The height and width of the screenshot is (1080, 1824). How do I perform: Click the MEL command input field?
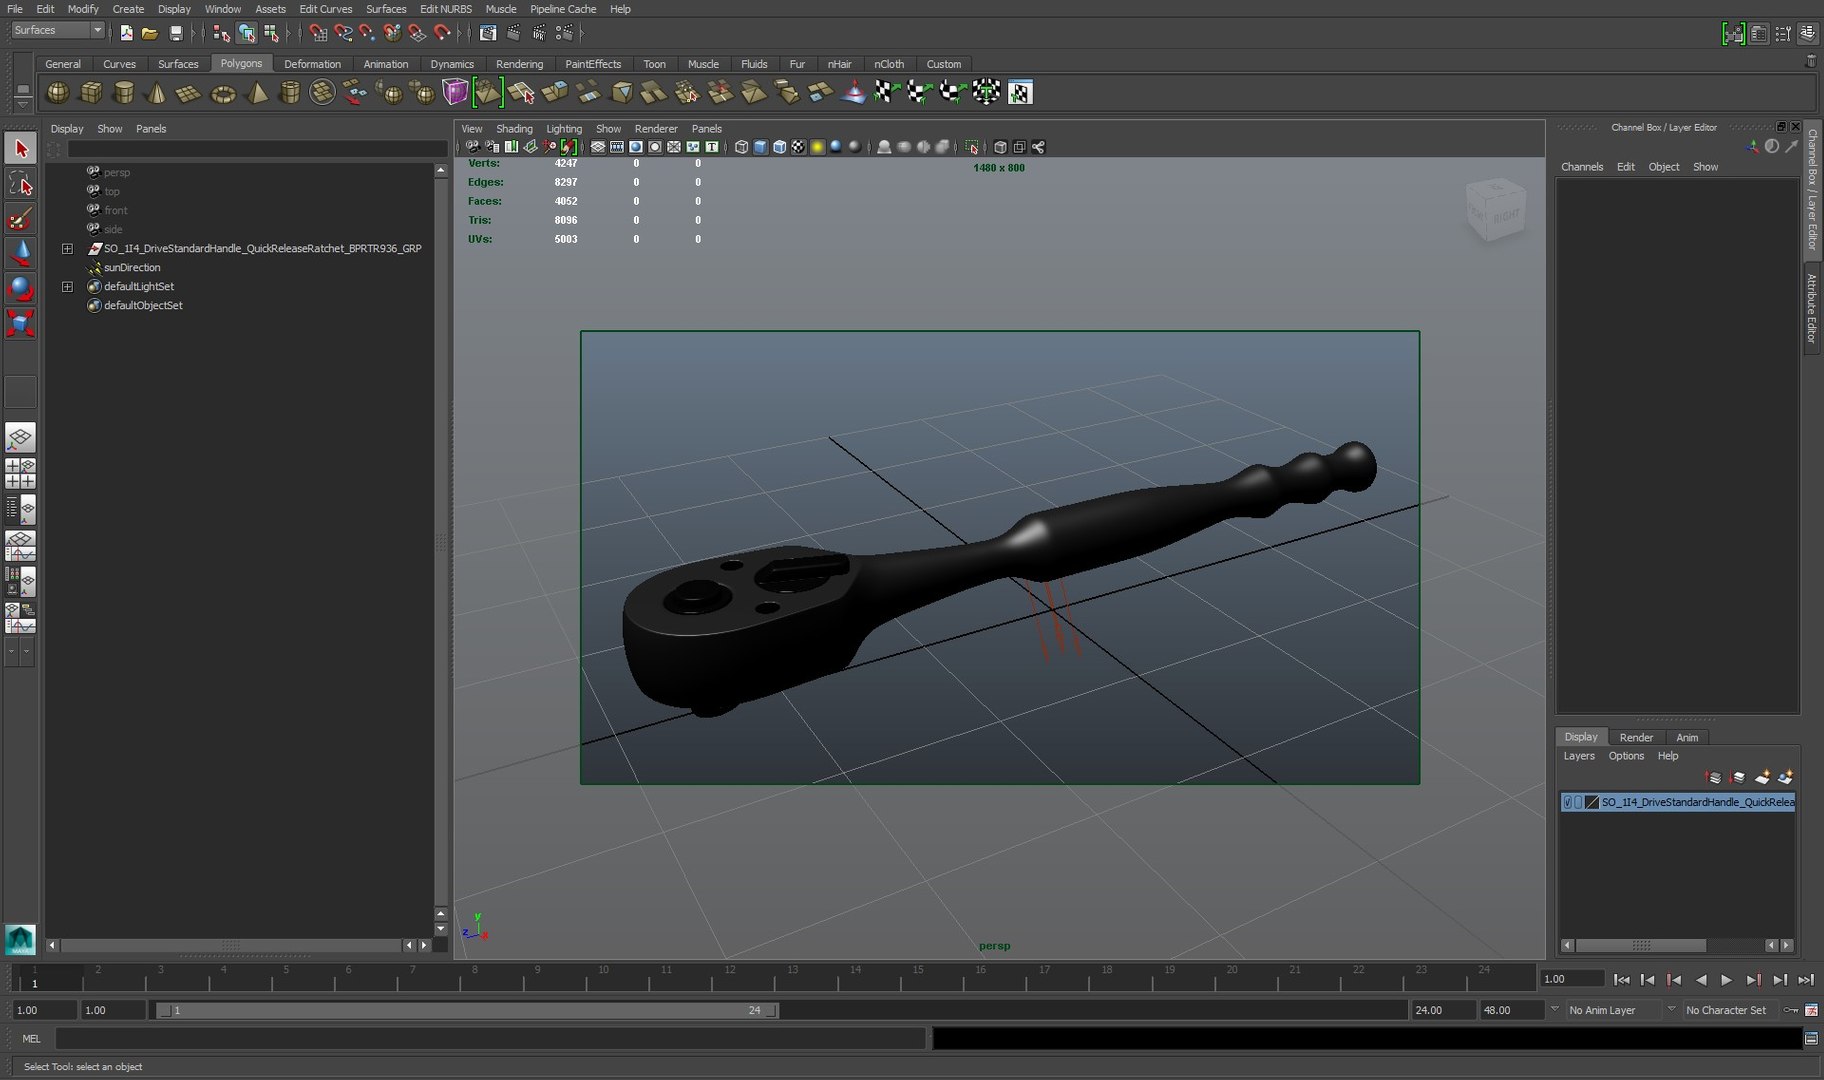490,1039
